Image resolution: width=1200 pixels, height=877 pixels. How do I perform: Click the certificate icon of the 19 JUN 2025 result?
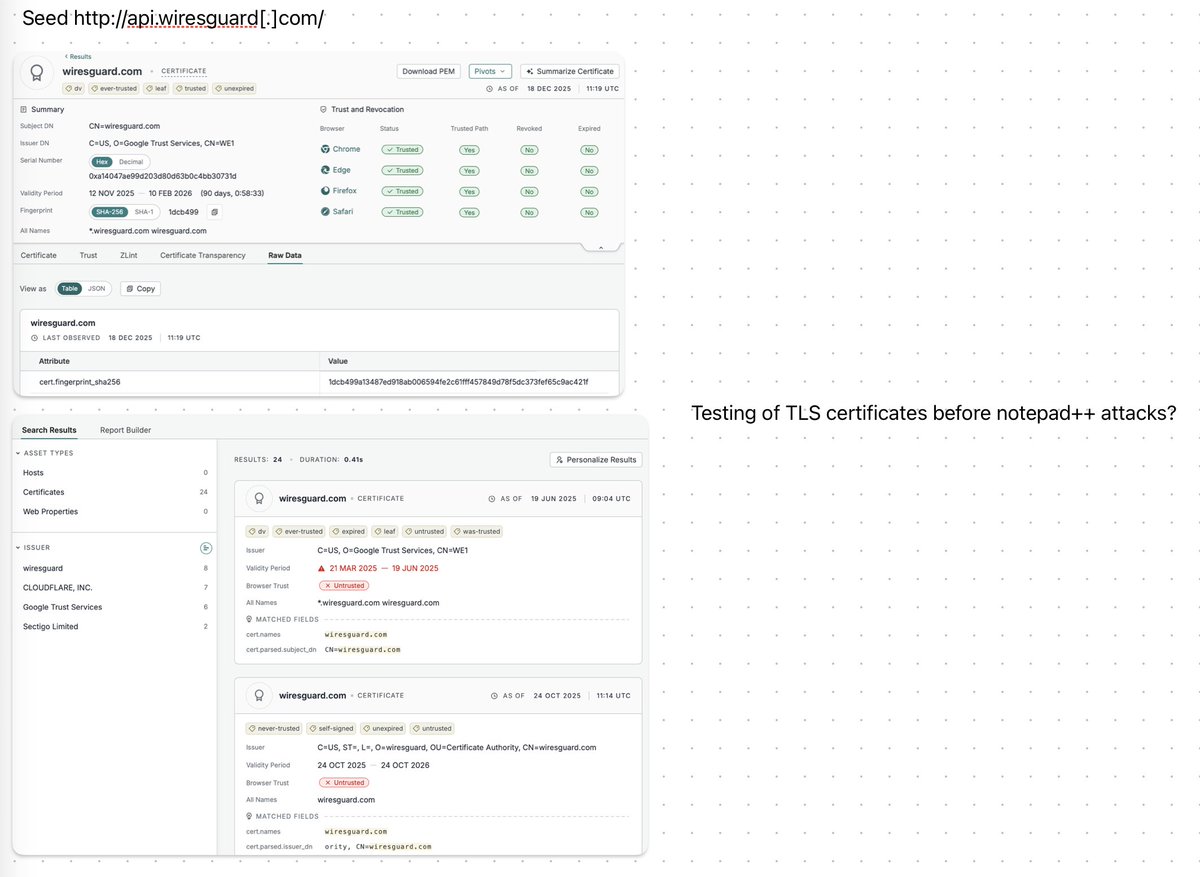(258, 498)
